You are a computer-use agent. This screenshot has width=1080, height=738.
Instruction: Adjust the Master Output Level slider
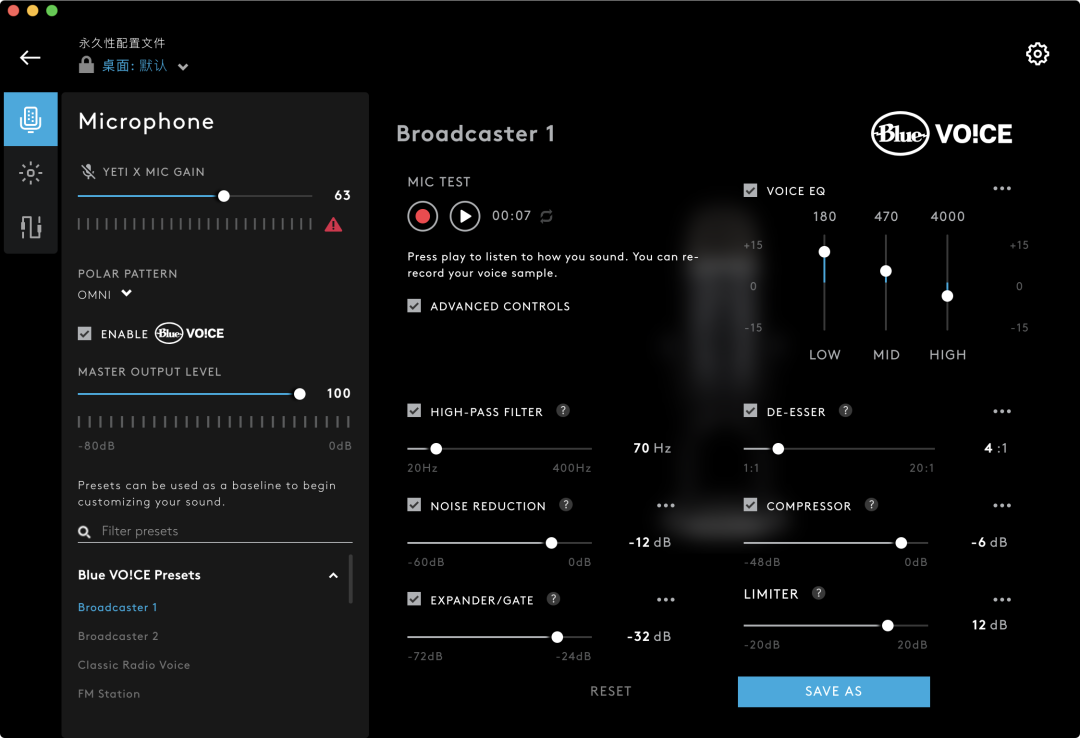click(191, 394)
